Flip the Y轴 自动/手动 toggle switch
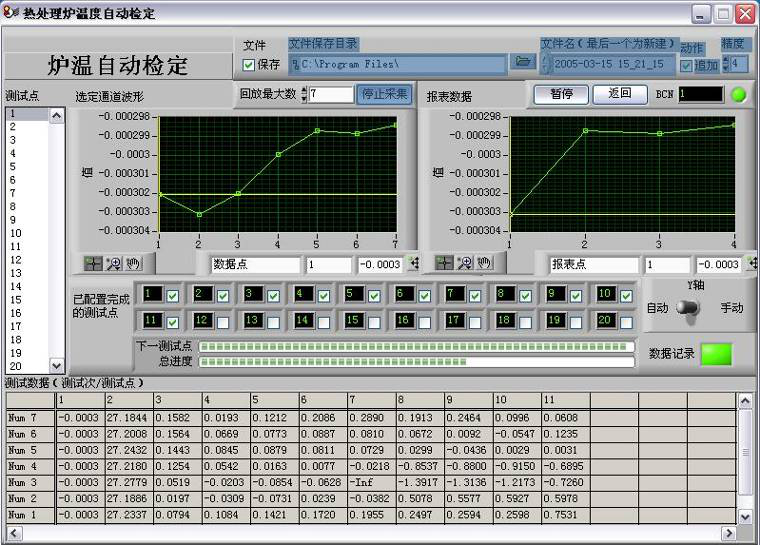Screen dimensions: 760x545 pos(688,308)
